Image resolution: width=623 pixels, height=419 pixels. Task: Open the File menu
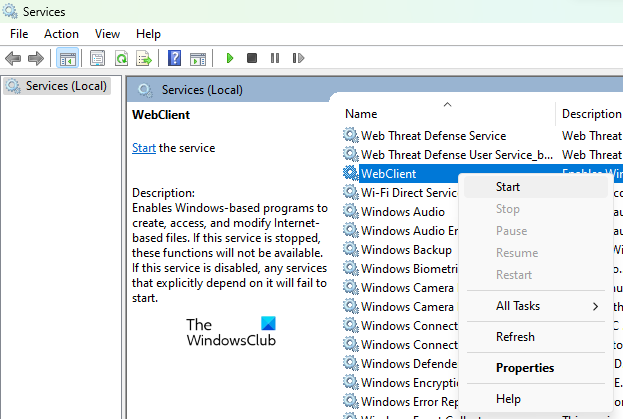[x=19, y=34]
